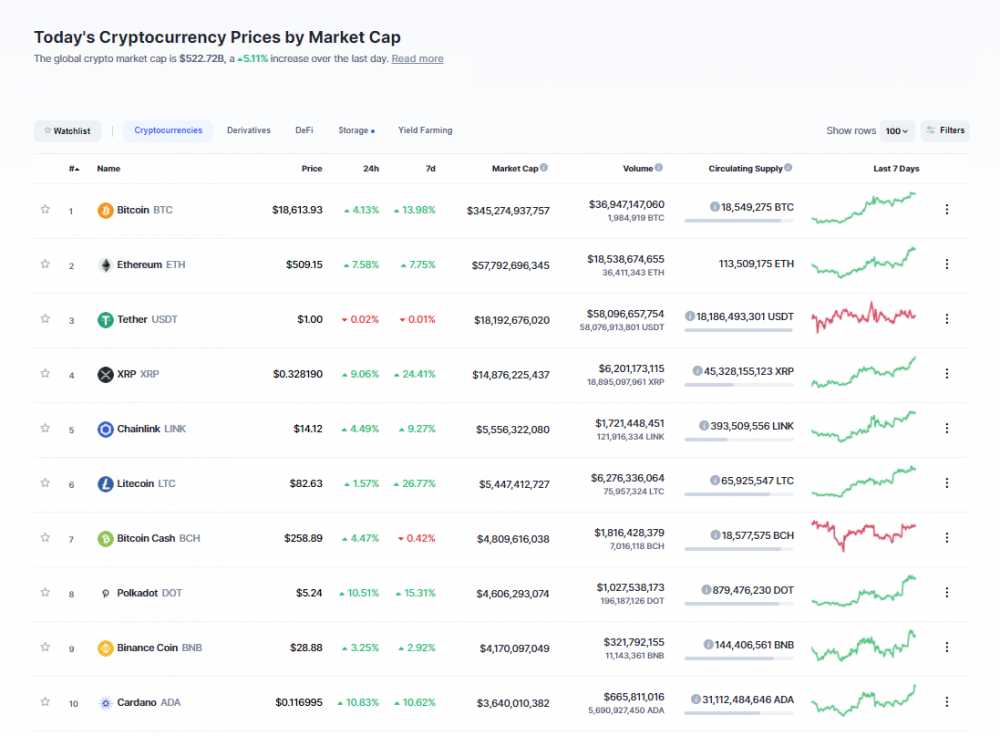Viewport: 1000px width, 736px height.
Task: Click info icon beside Tether circulating supply
Action: 690,316
